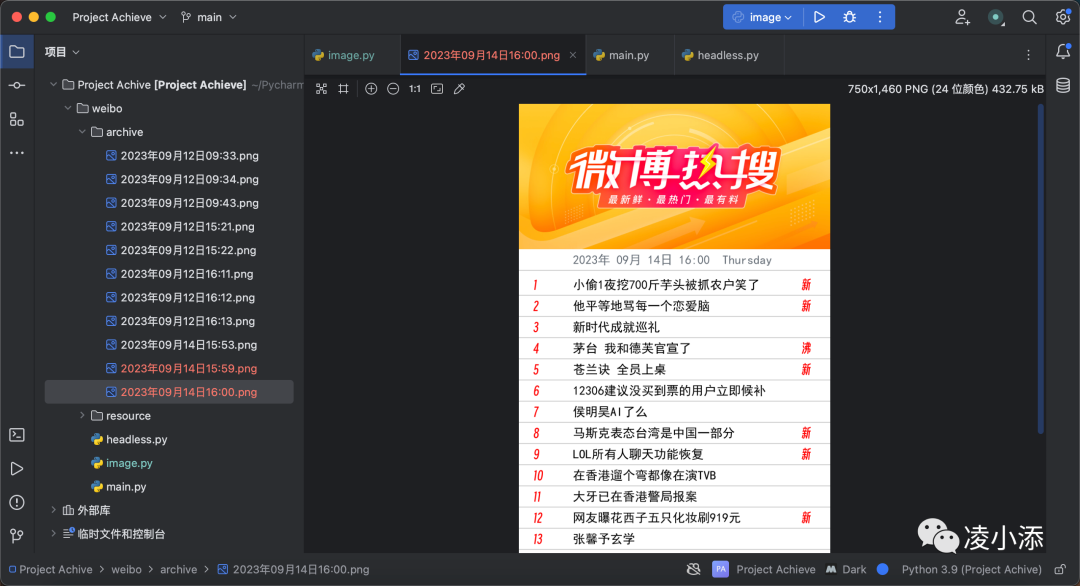Open the 'image' run configuration dropdown
Screen dimensions: 1080x586
pyautogui.click(x=762, y=17)
